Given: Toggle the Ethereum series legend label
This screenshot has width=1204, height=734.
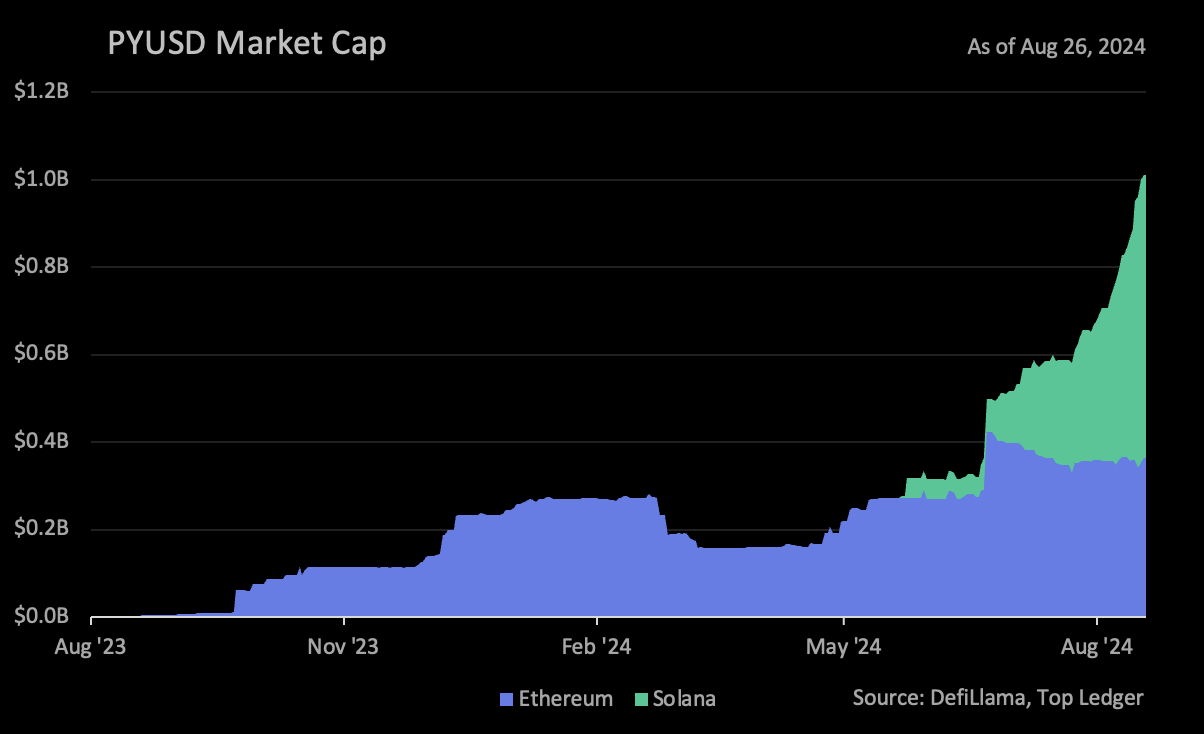Looking at the screenshot, I should (x=565, y=699).
